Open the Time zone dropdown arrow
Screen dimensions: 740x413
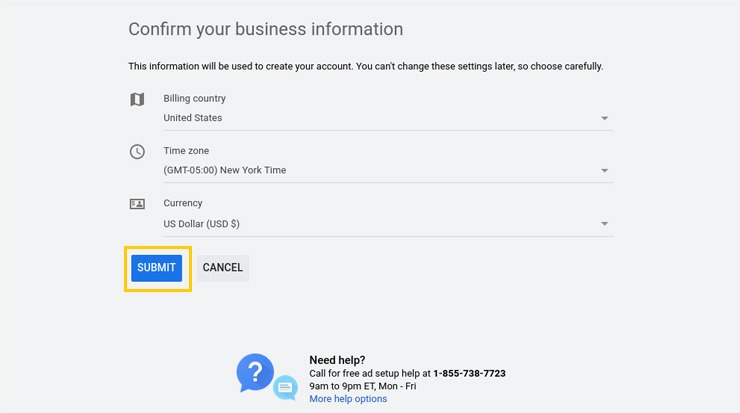tap(605, 171)
